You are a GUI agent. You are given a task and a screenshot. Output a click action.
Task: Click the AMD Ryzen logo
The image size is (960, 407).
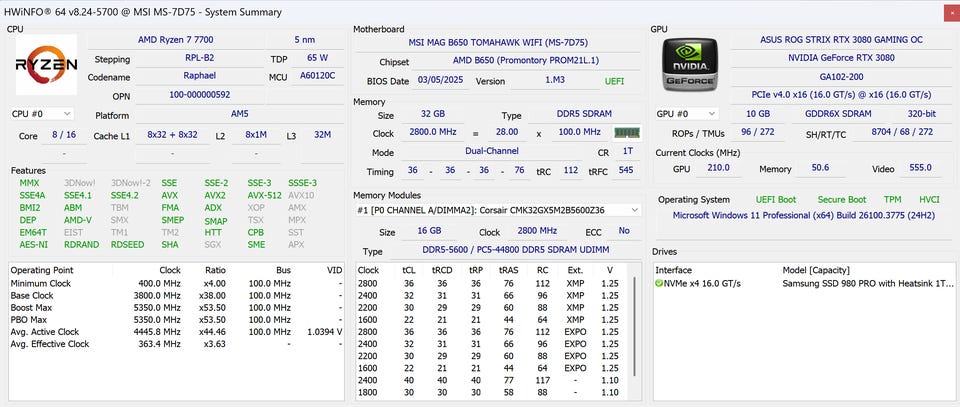(x=46, y=66)
